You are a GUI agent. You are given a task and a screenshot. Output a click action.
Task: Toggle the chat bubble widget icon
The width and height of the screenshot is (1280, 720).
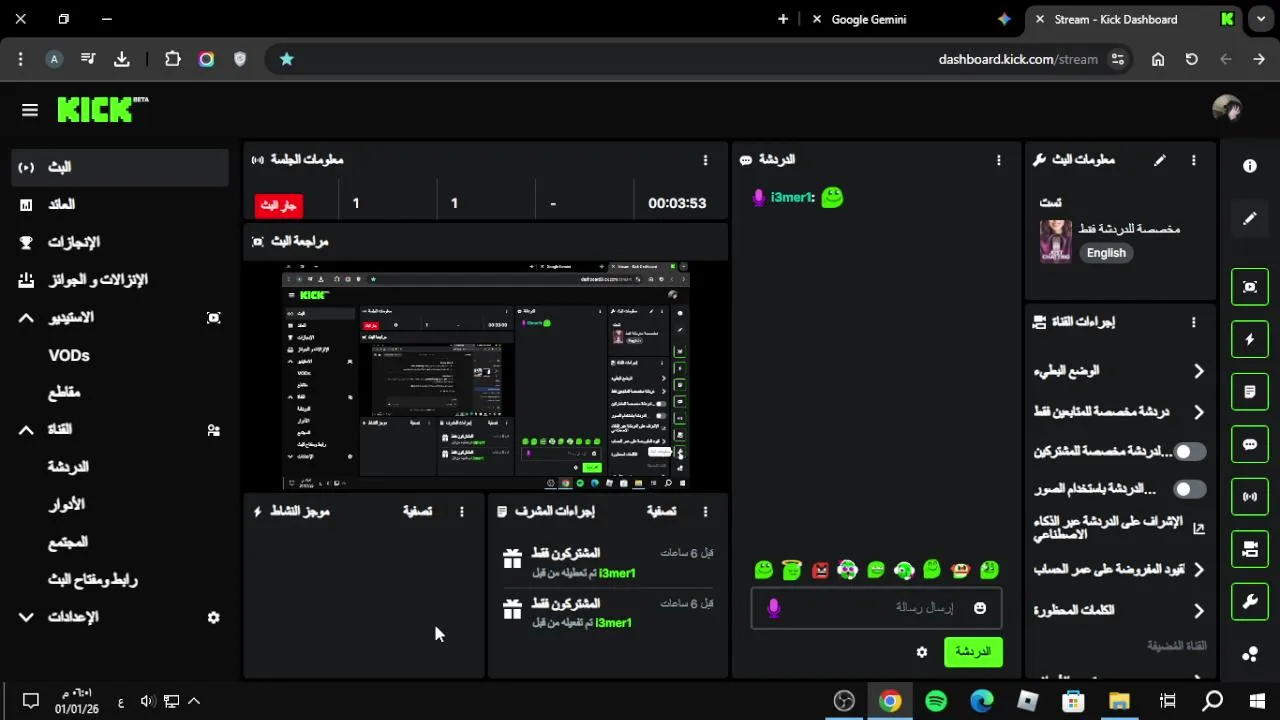click(1250, 444)
